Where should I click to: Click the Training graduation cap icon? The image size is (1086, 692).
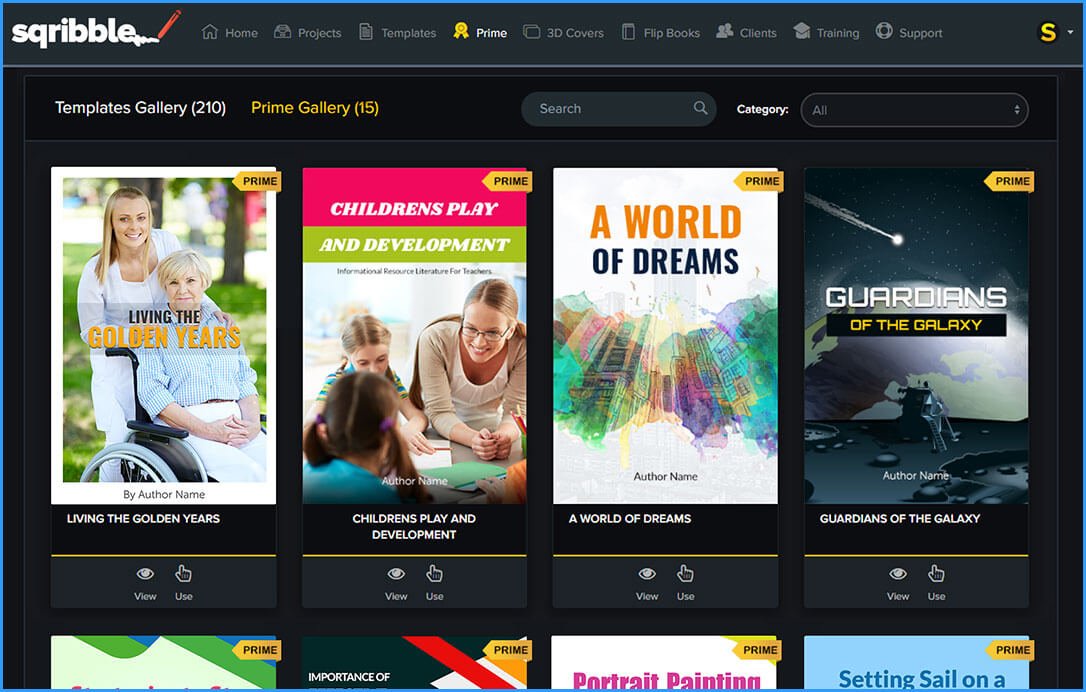pos(802,31)
